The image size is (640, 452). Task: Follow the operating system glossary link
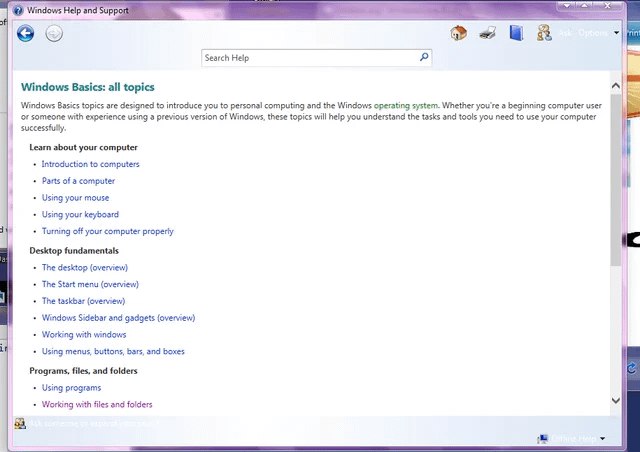[406, 105]
